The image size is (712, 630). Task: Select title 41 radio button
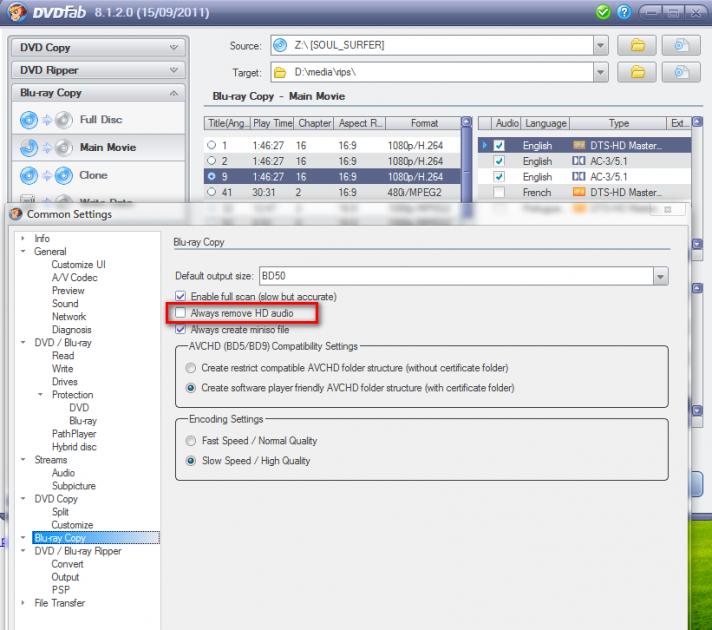tap(211, 192)
